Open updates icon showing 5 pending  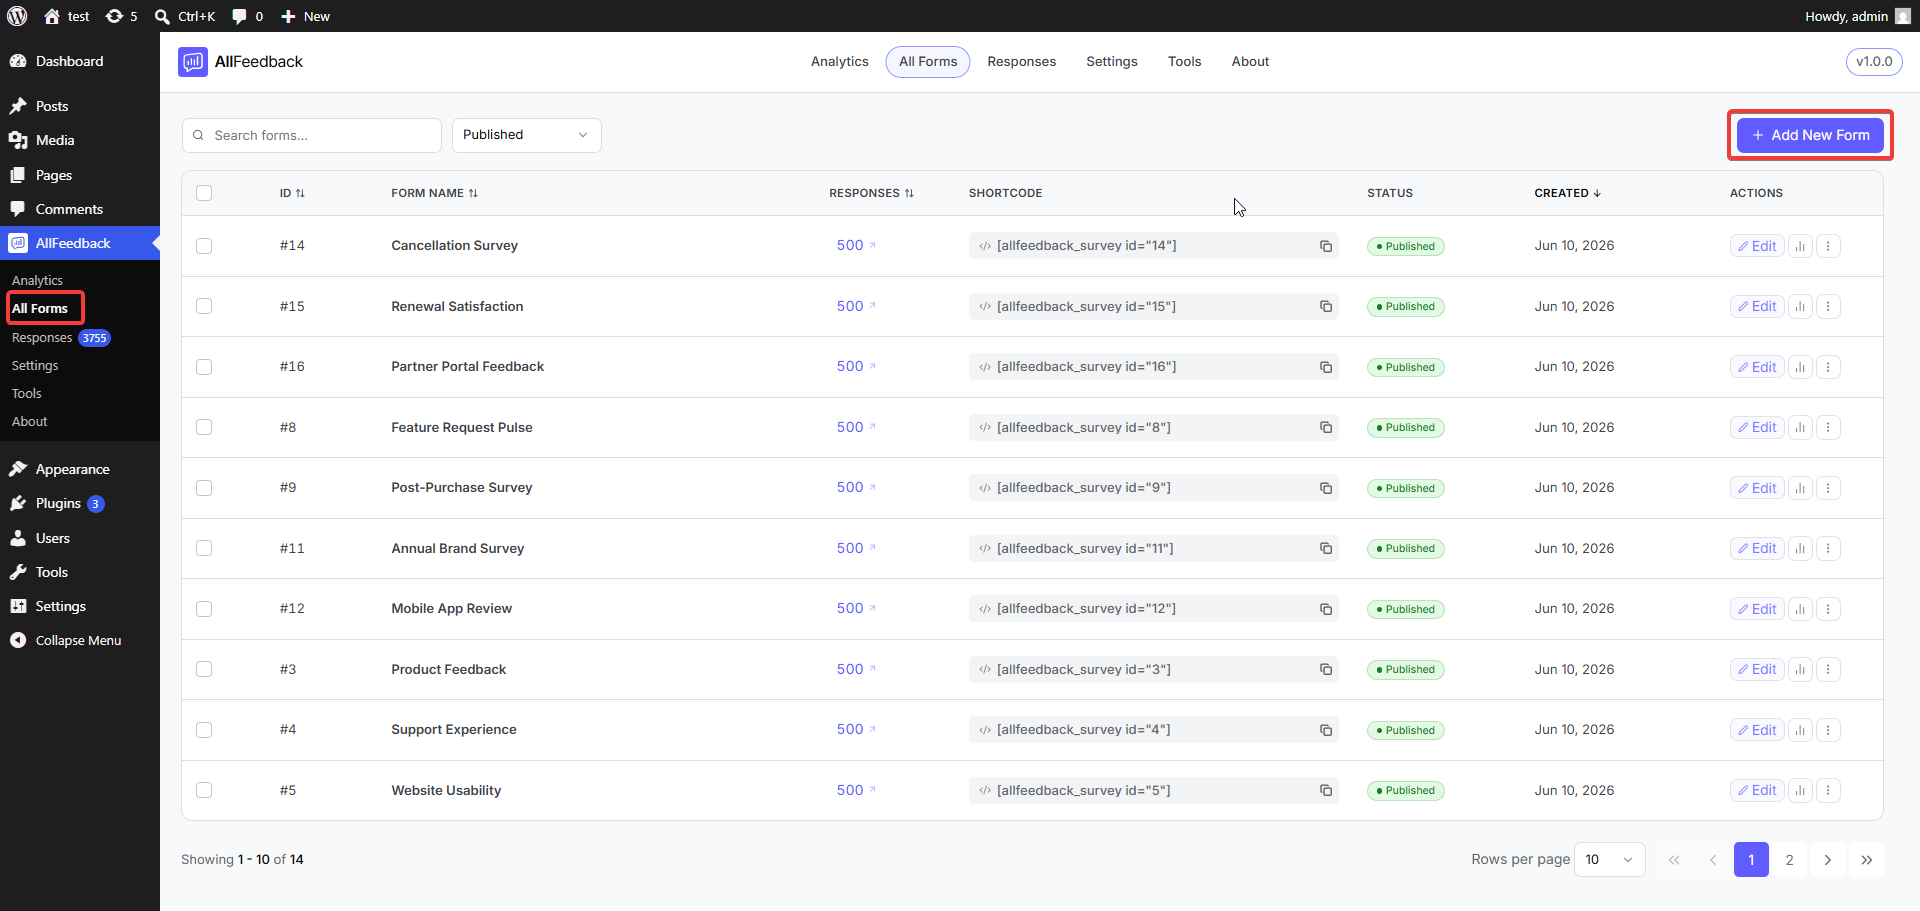point(122,16)
